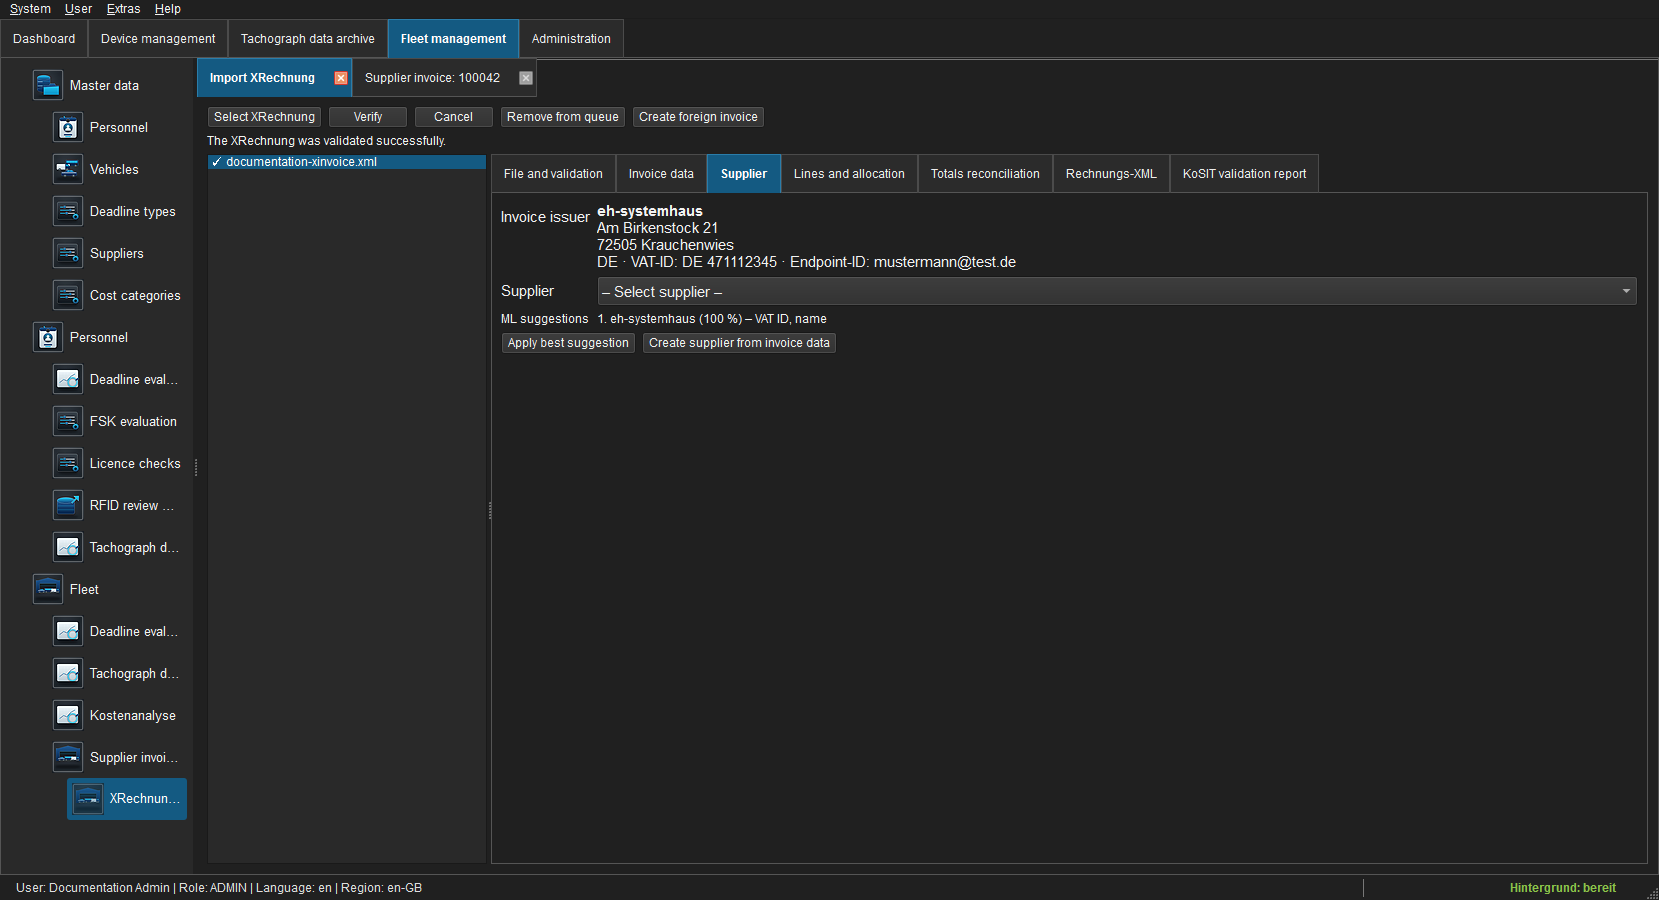Viewport: 1659px width, 900px height.
Task: Select the FSK evaluation icon
Action: coord(67,421)
